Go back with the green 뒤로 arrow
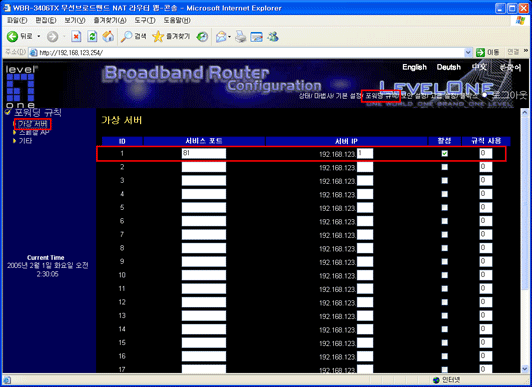This screenshot has height=387, width=532. (13, 36)
